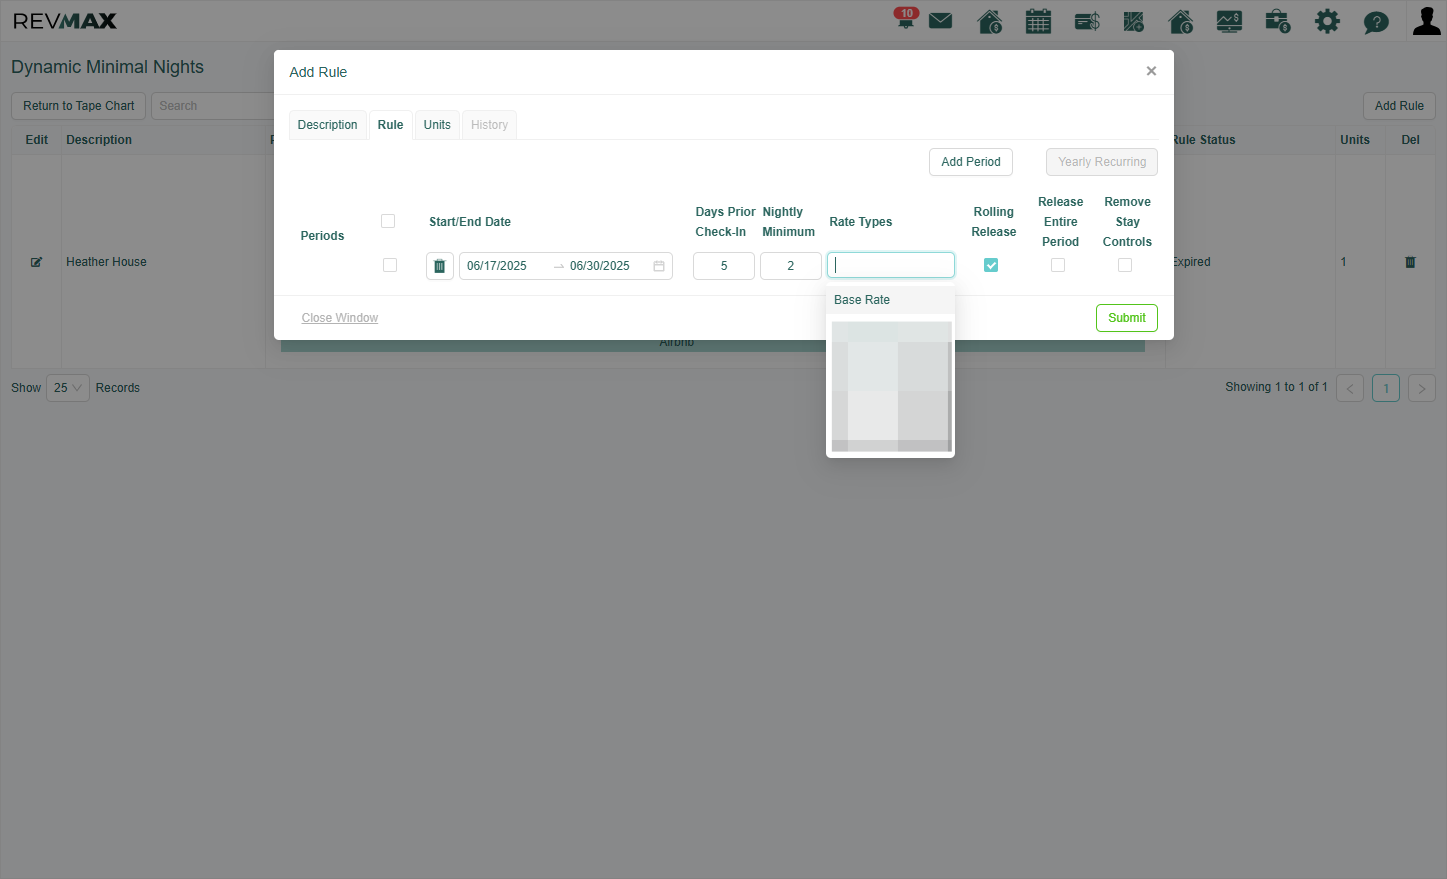Submit the rule form

[1127, 318]
